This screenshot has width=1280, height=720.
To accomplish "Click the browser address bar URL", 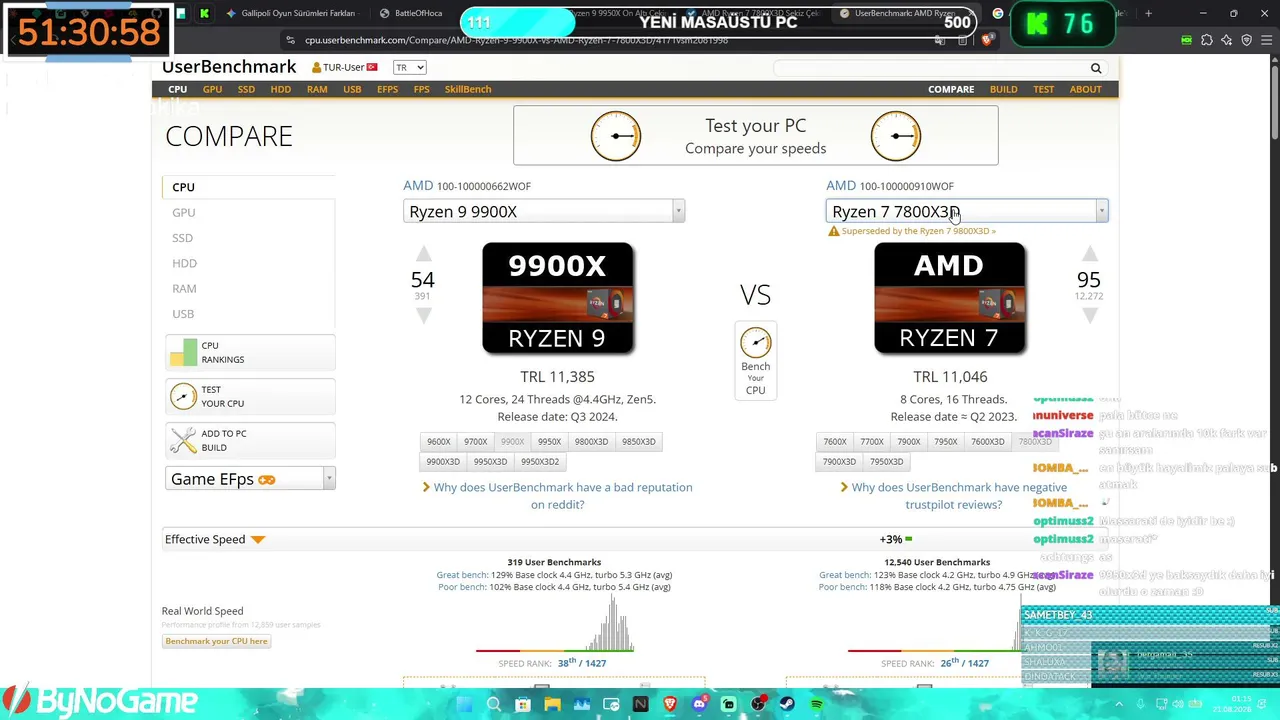I will click(517, 40).
